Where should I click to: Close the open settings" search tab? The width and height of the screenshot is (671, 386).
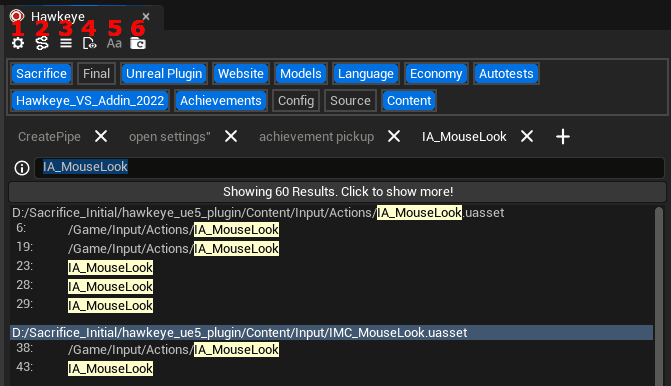pyautogui.click(x=231, y=137)
